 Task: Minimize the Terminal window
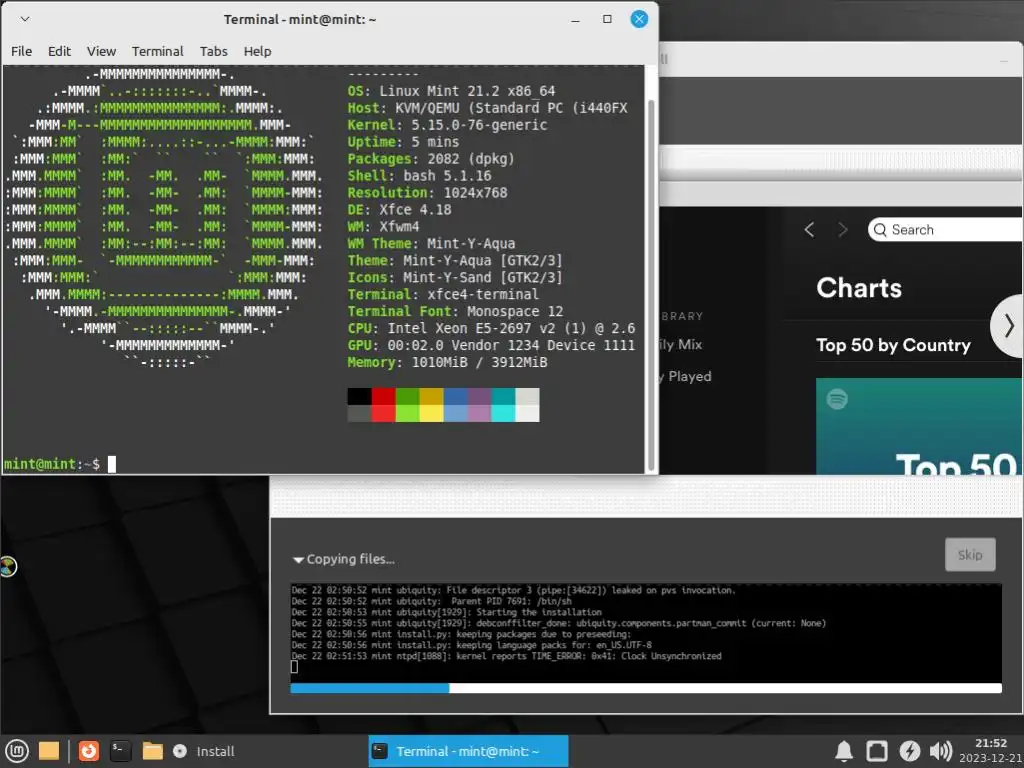pos(575,20)
